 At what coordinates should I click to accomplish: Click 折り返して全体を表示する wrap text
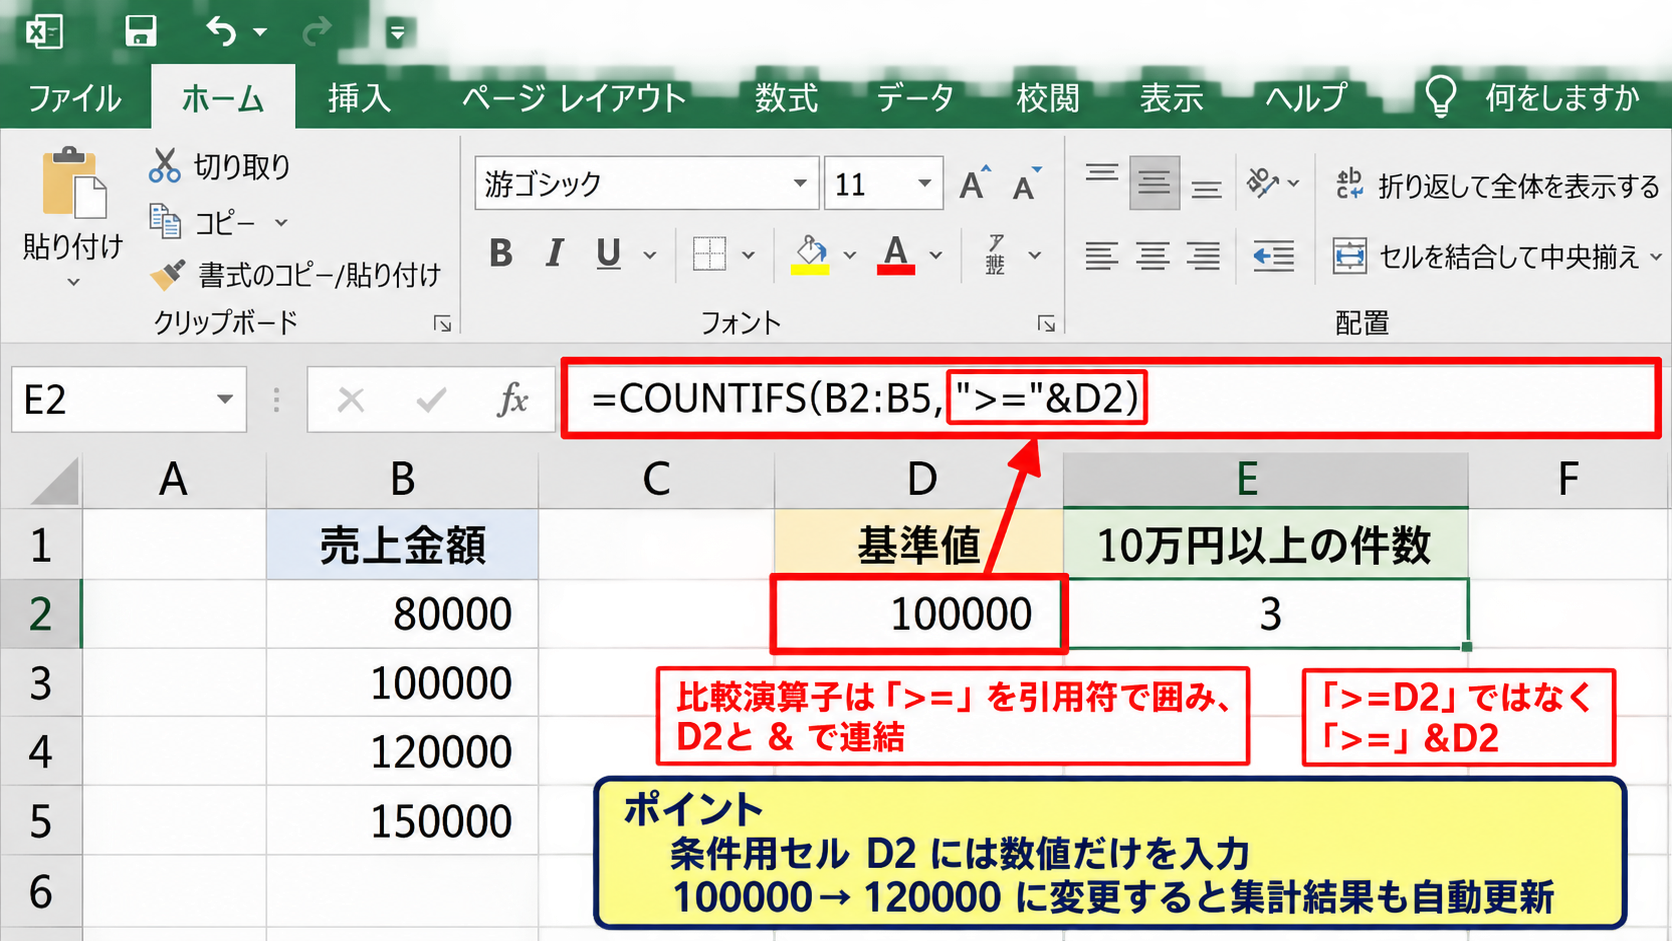click(1497, 186)
